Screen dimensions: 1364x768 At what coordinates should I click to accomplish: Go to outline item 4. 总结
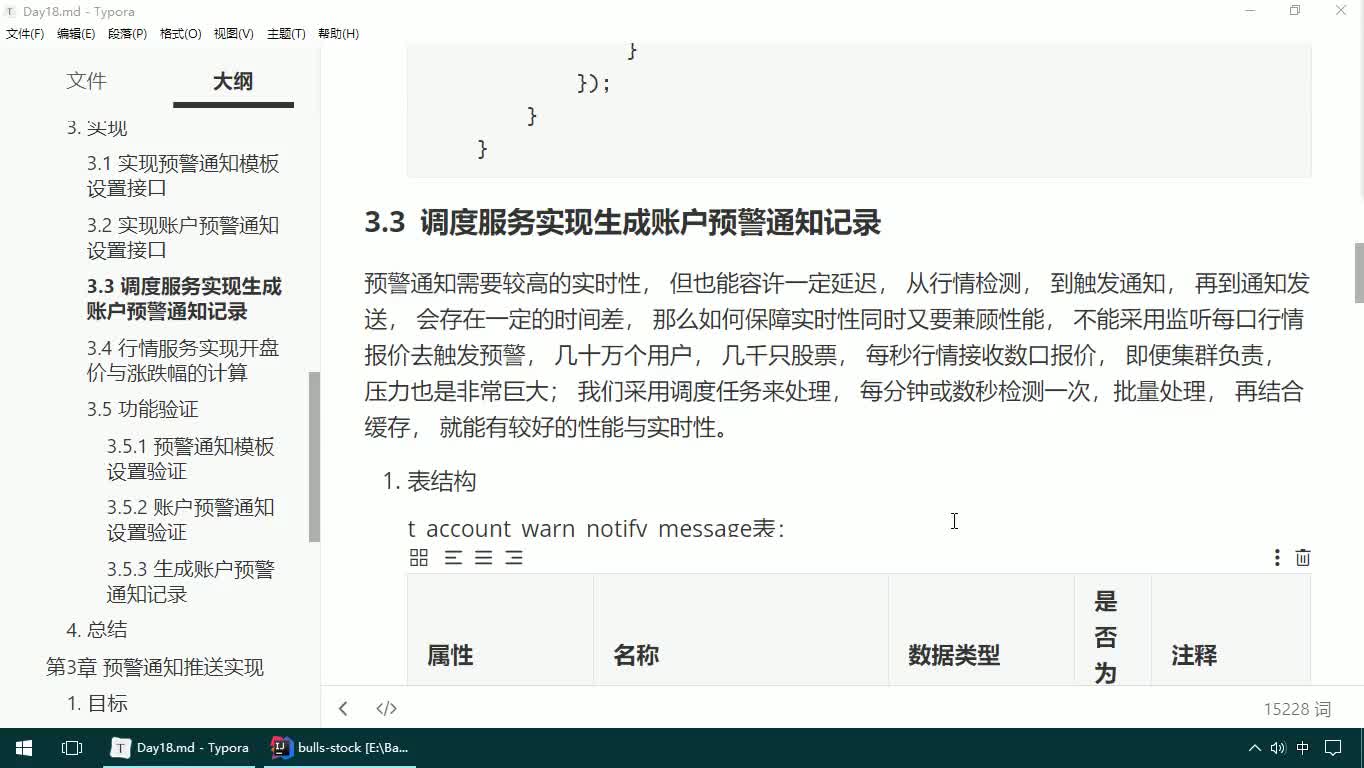97,630
